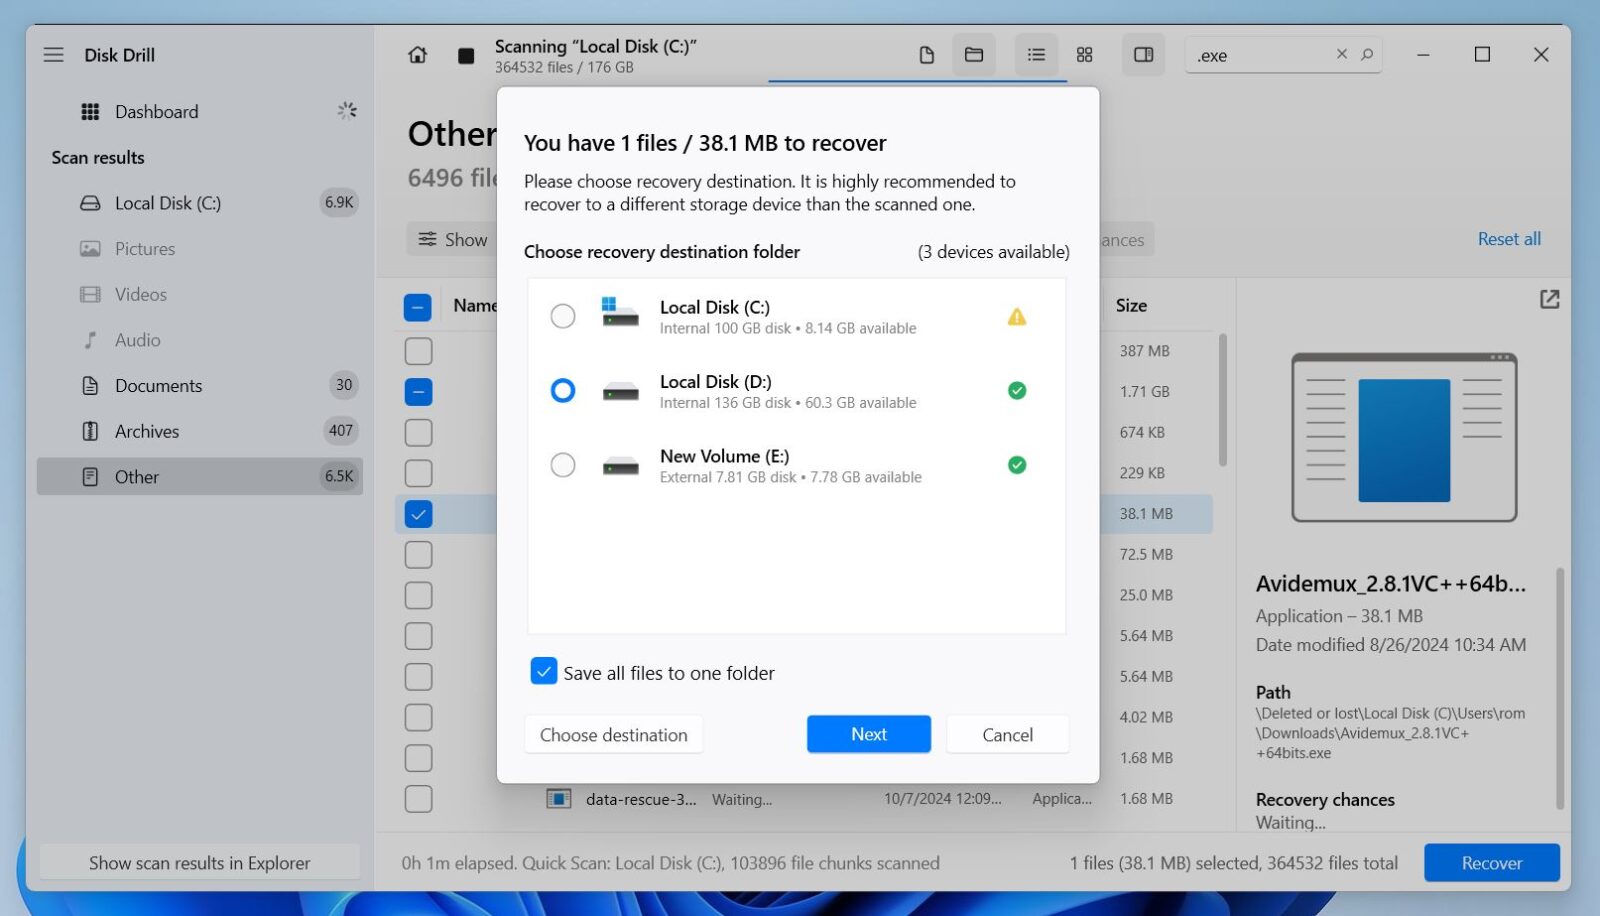The image size is (1600, 916).
Task: Expand the external preview of Avidemux file
Action: [1548, 298]
